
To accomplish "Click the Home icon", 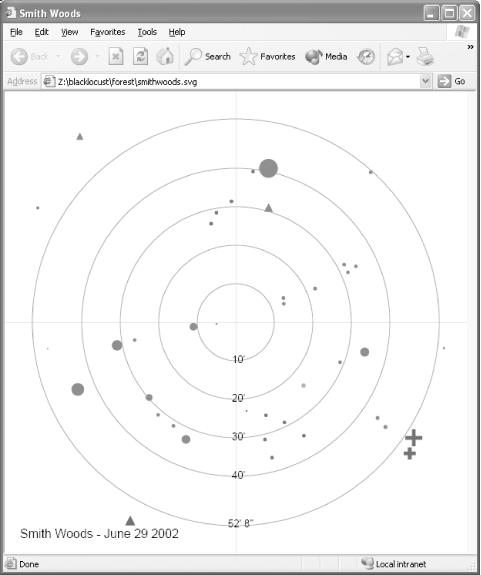I will pyautogui.click(x=165, y=56).
